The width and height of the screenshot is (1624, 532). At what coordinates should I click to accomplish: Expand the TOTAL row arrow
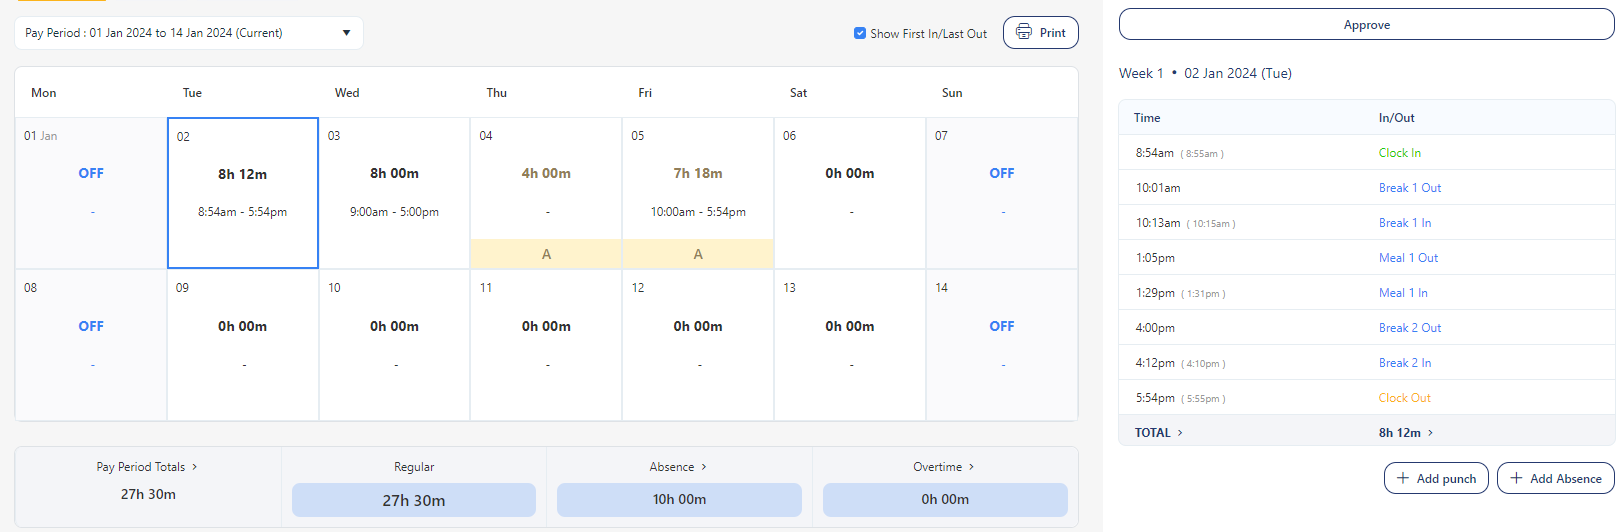pos(1180,433)
